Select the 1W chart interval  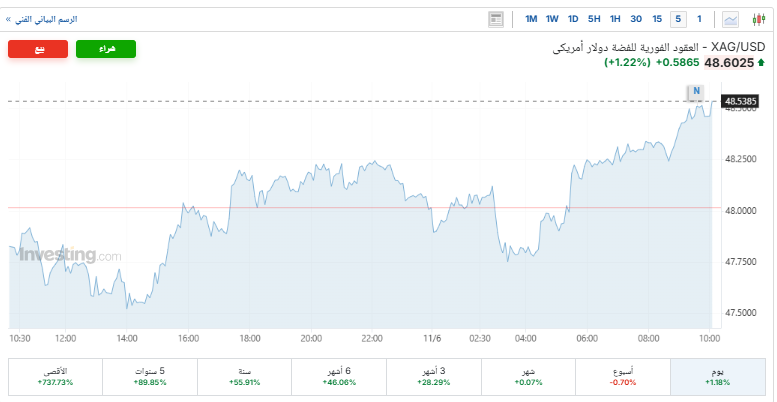point(552,19)
